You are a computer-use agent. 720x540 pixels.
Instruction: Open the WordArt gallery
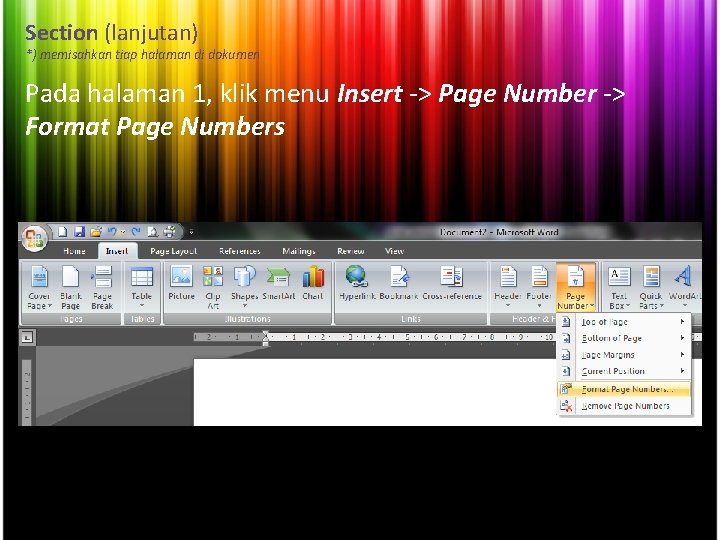point(685,287)
